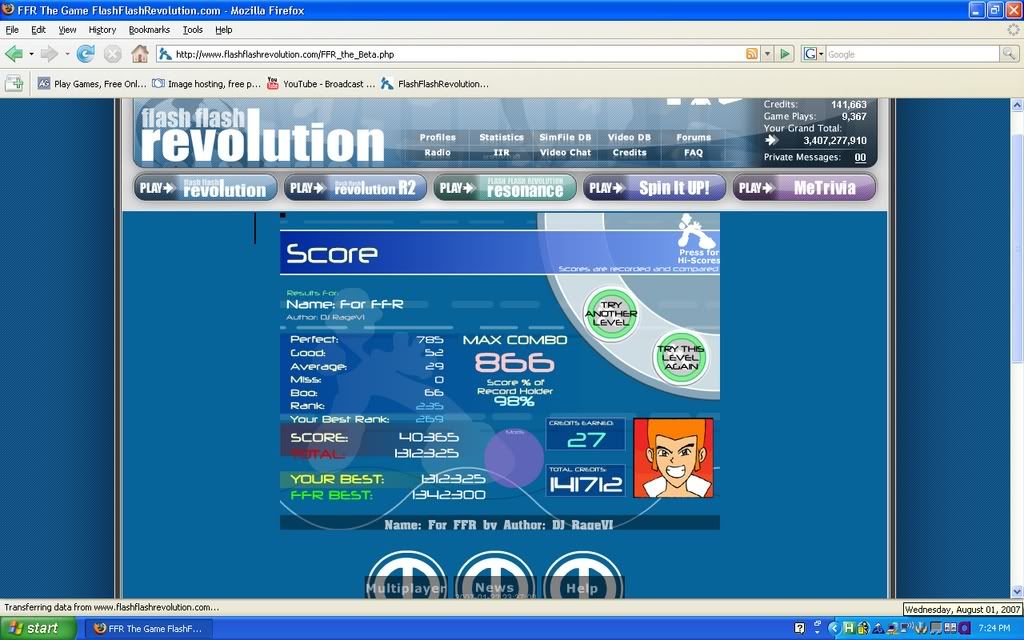Click the Try This Level Again button

click(680, 358)
